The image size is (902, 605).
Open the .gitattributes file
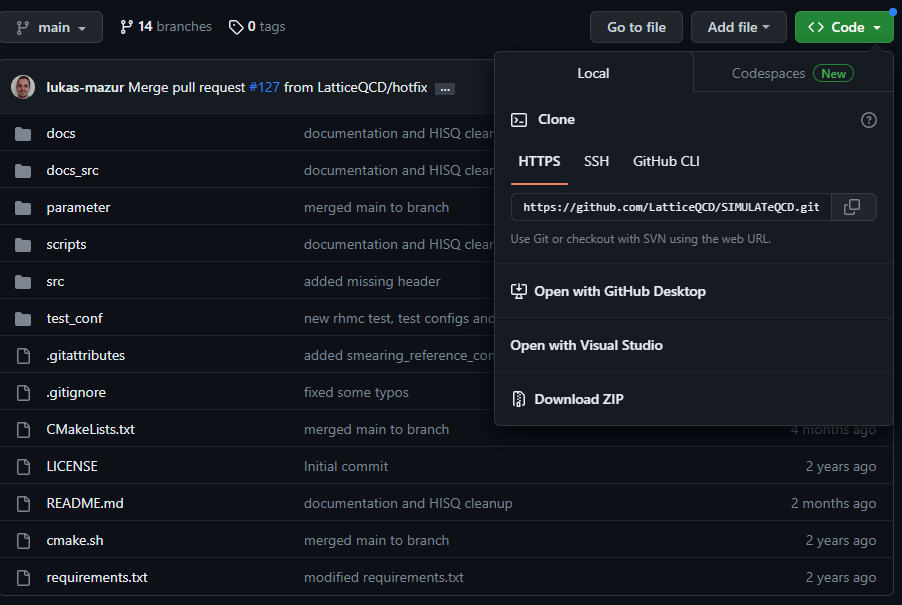point(86,355)
